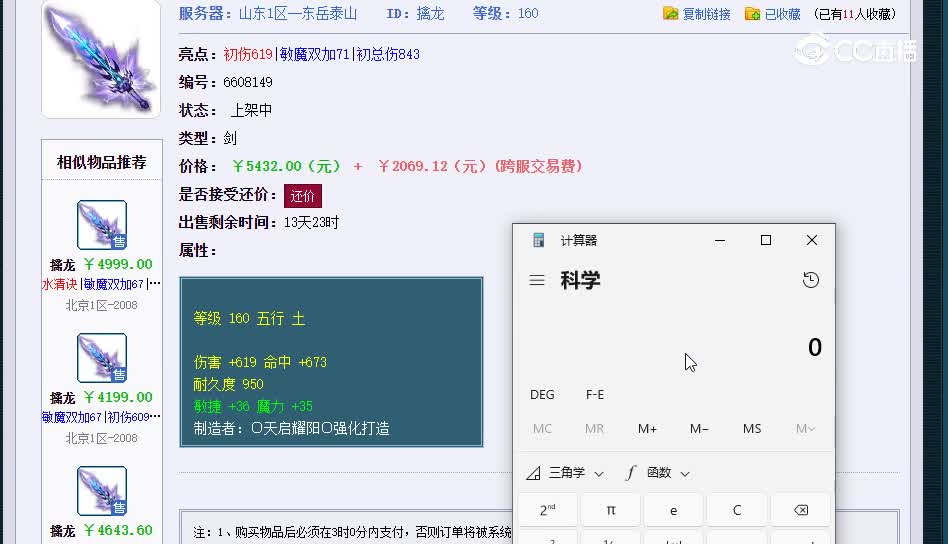Screen dimensions: 948x544
Task: Click the 水清诀|敏魔双加67 highlight text
Action: 101,284
